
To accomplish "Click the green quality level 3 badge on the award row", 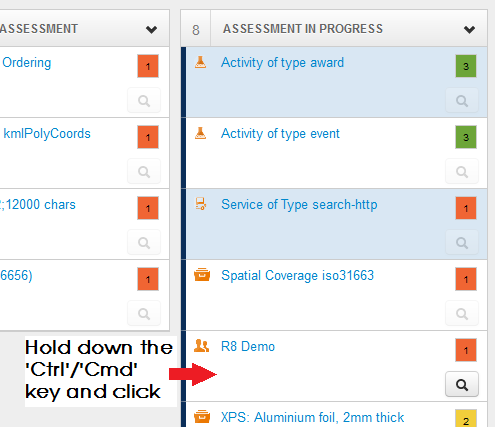I will click(466, 66).
